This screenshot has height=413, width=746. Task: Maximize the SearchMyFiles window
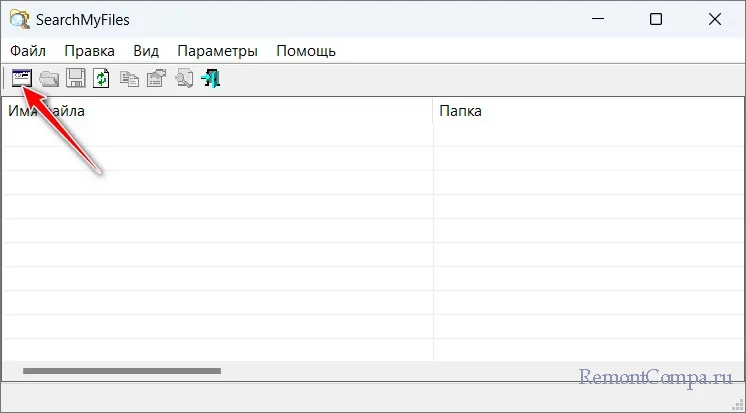(x=655, y=18)
